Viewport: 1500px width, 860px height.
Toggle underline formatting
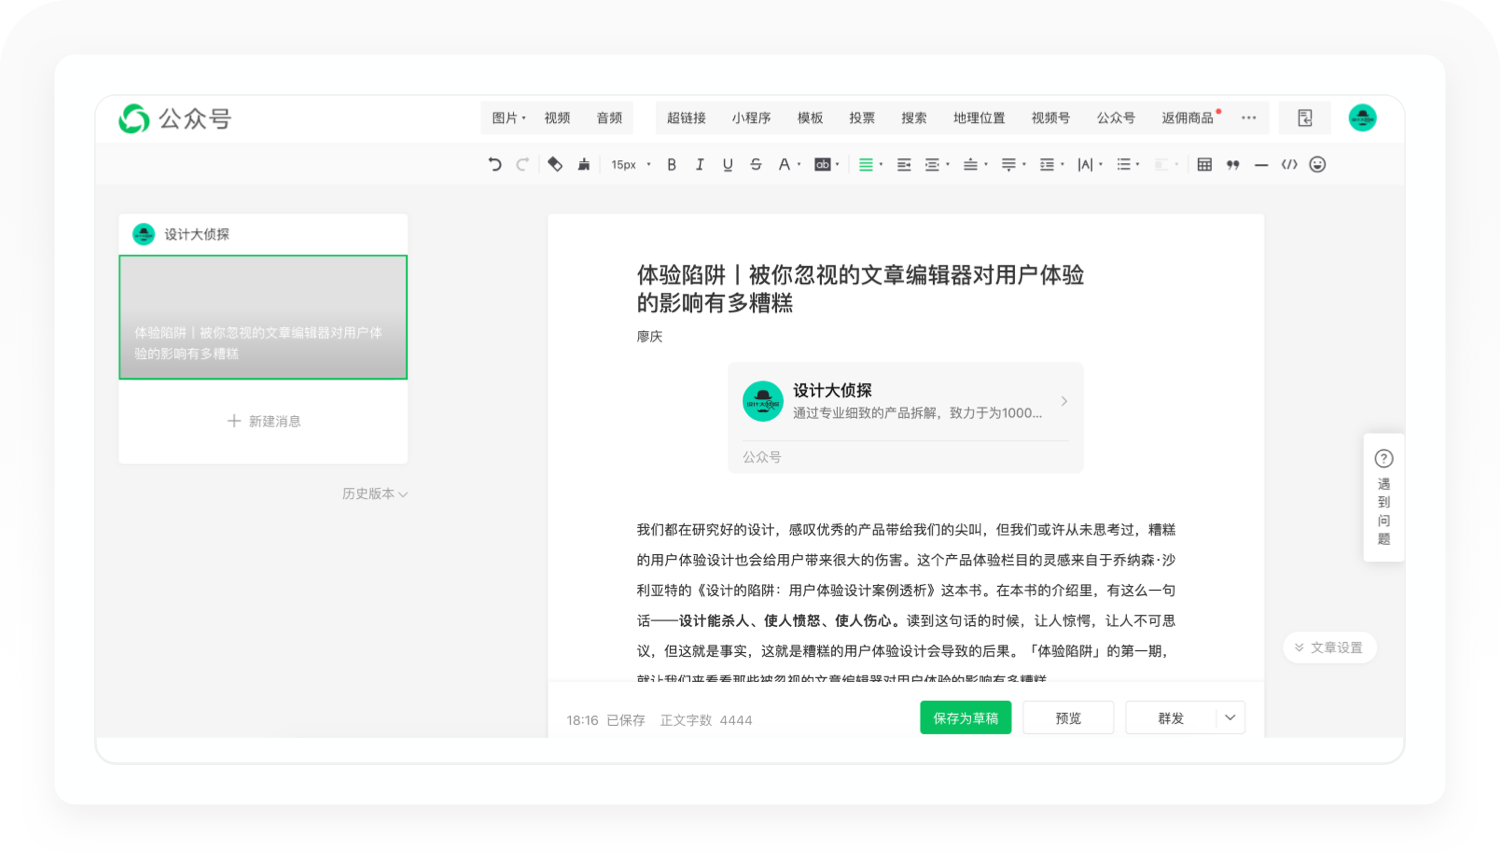(728, 165)
